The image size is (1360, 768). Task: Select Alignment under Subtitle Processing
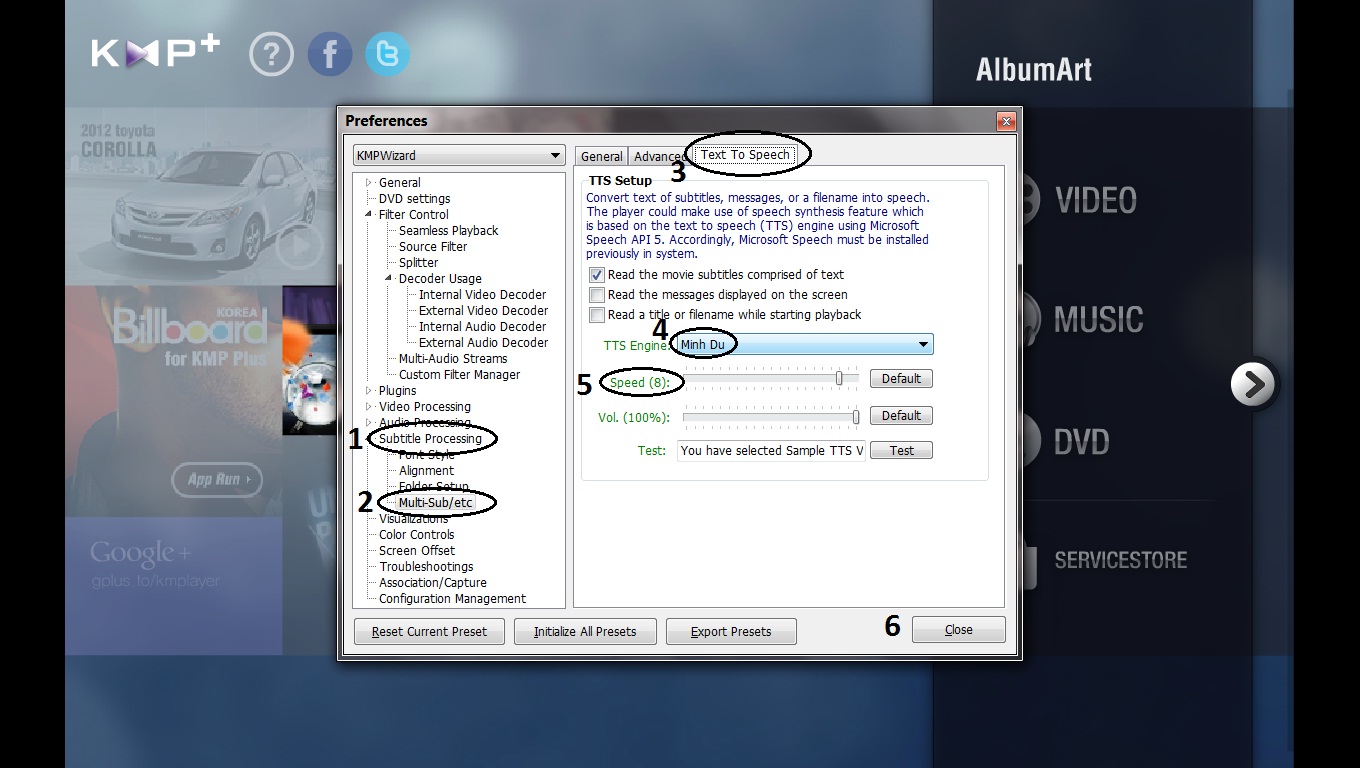tap(426, 471)
